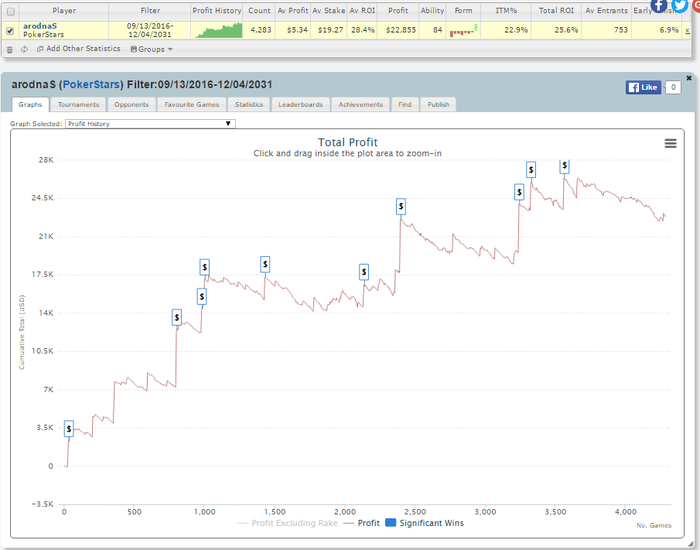Viewport: 700px width, 550px height.
Task: Click the filter date range cell
Action: click(x=150, y=30)
